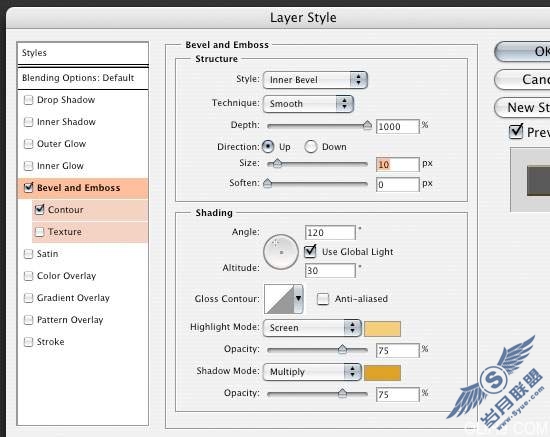Open the Style dropdown showing Inner Bevel
The image size is (550, 437).
(315, 80)
